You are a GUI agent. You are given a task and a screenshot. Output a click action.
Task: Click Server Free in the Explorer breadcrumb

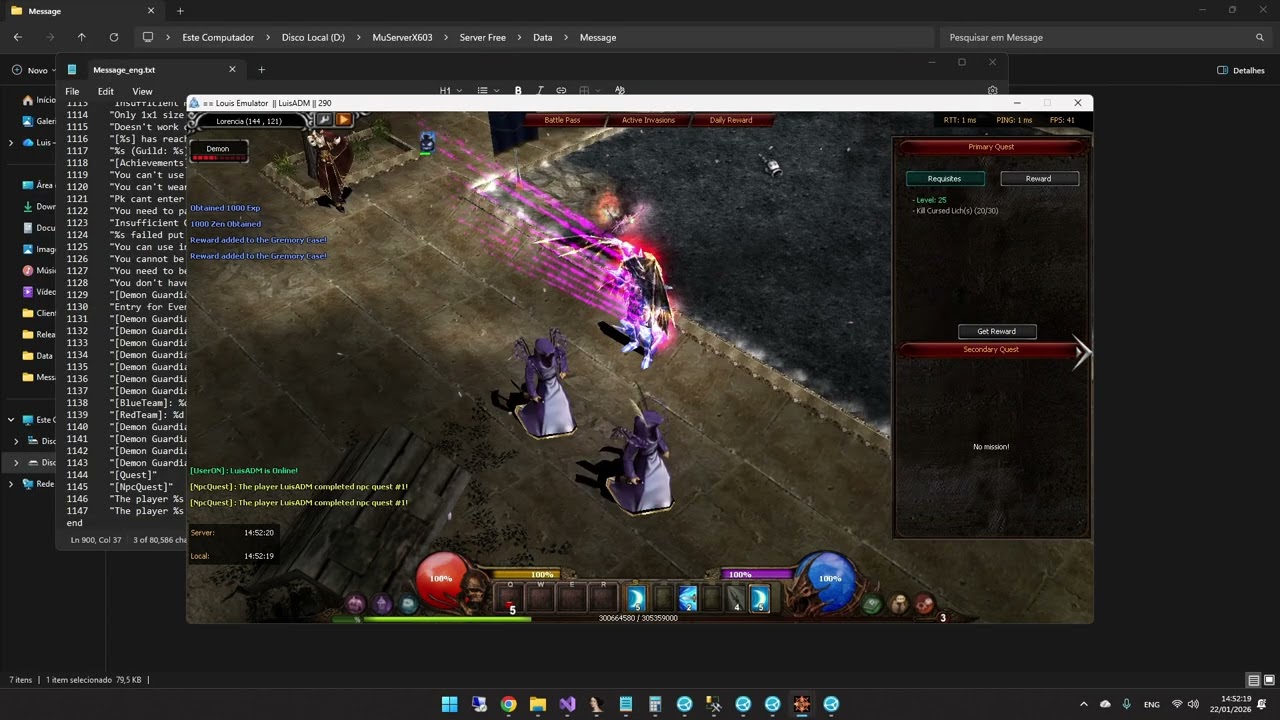(483, 37)
